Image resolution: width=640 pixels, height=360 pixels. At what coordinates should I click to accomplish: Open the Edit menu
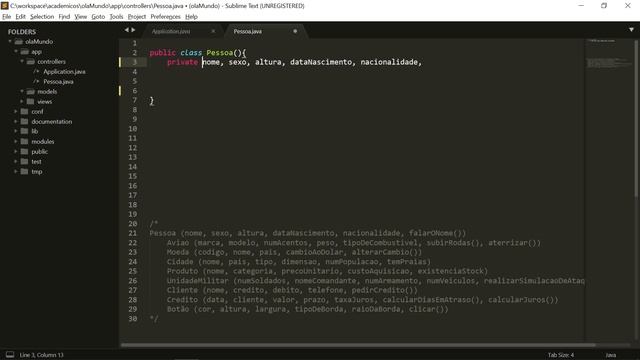[20, 17]
